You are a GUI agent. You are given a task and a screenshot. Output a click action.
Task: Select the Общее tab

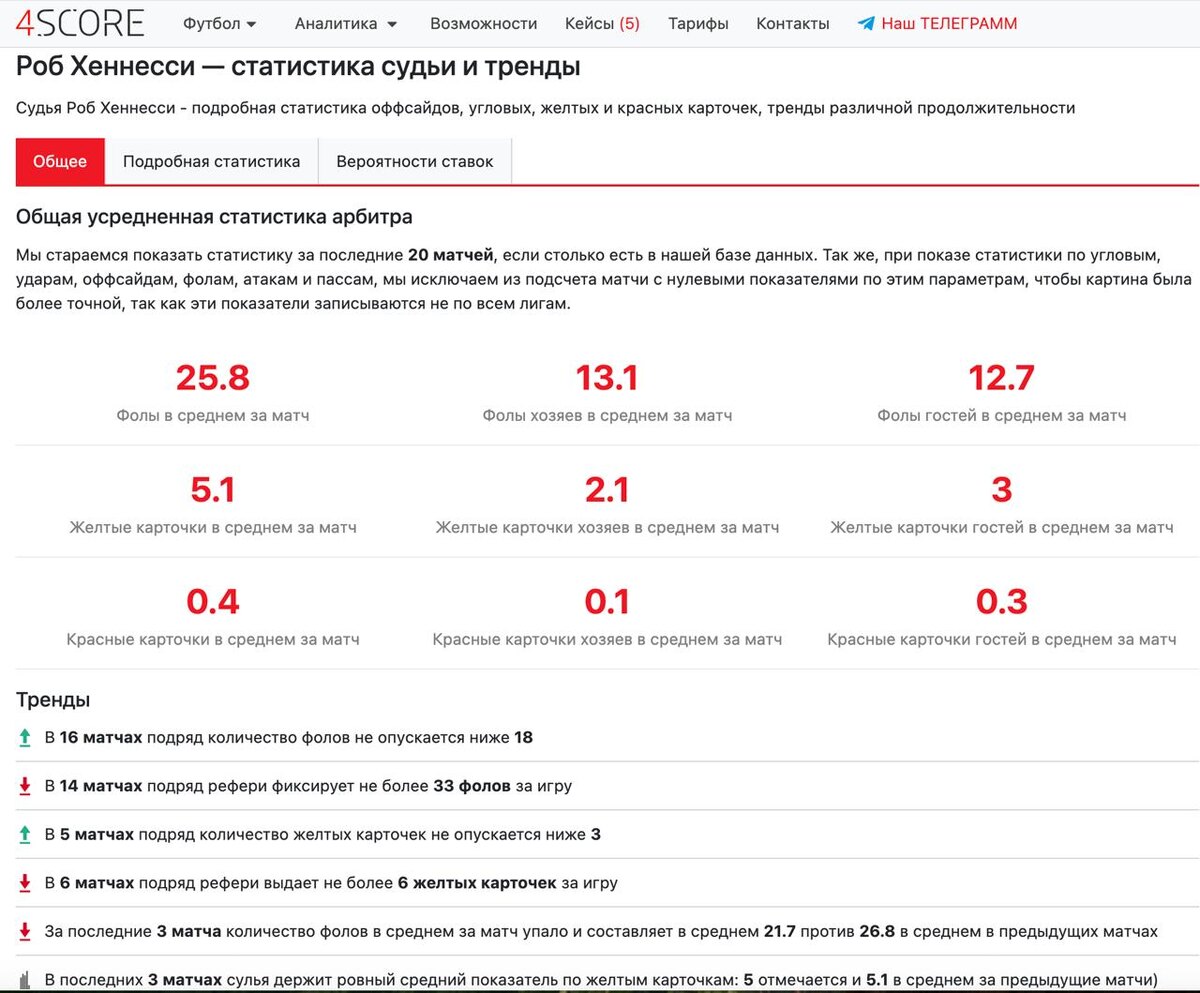60,161
